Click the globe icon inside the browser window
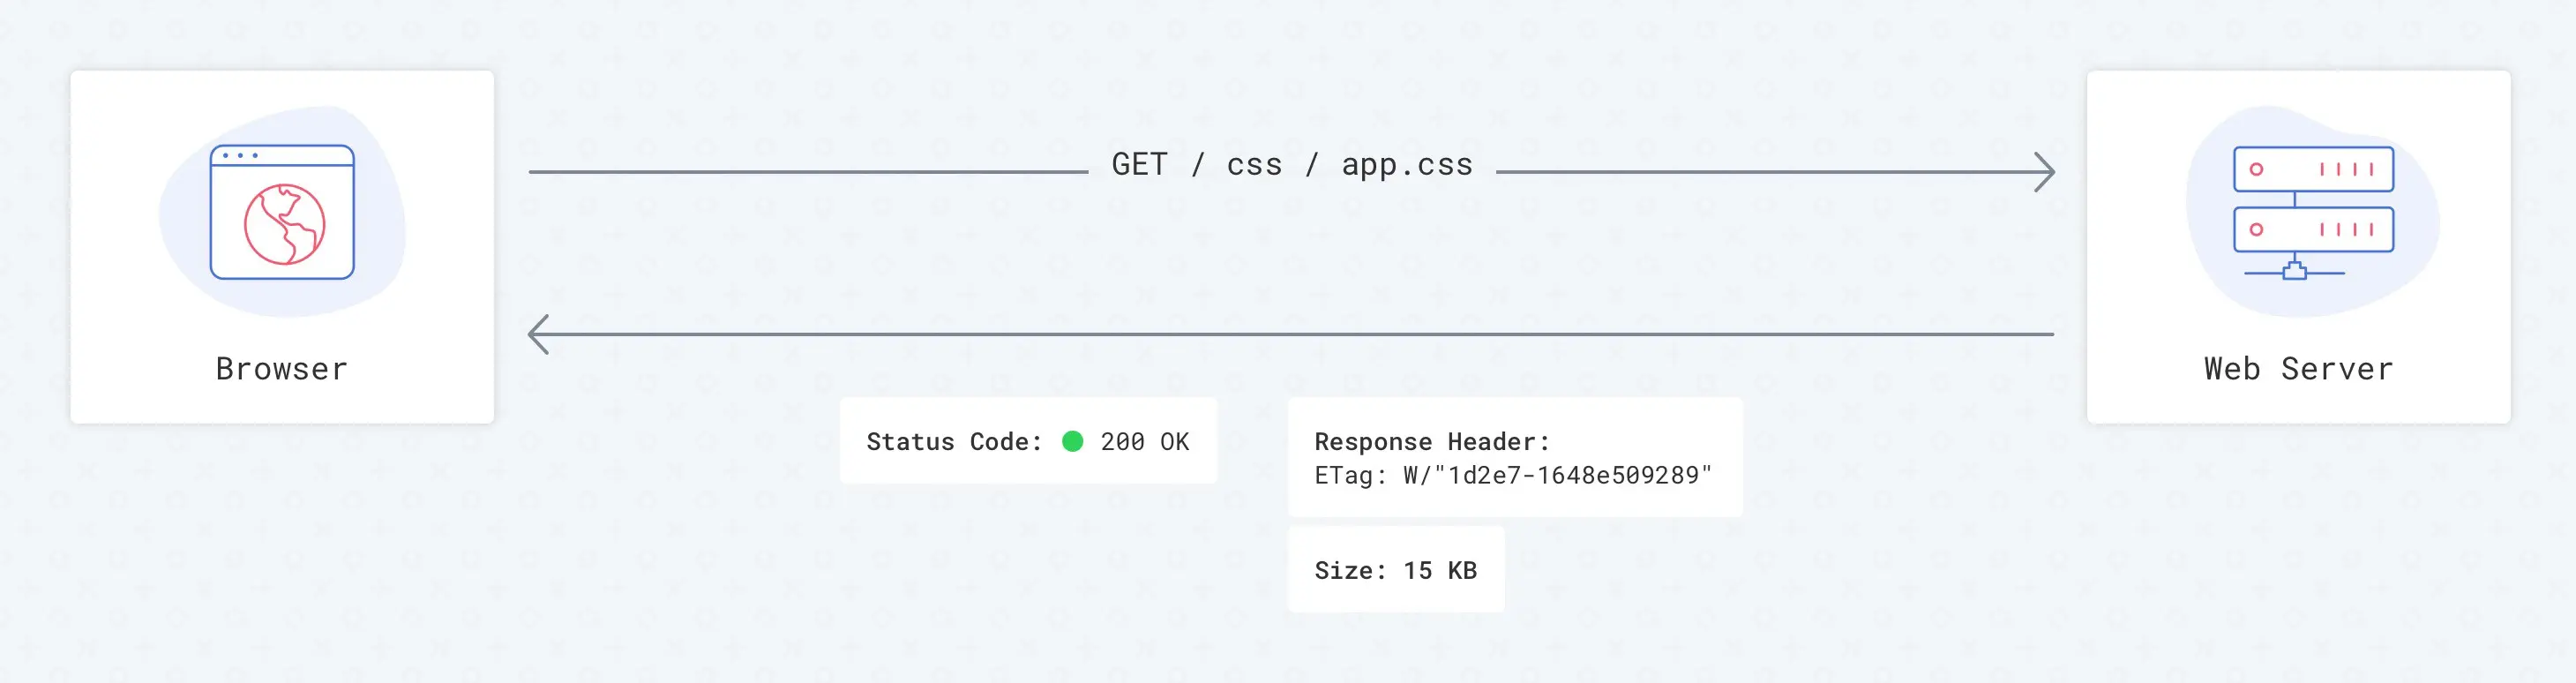Screen dimensions: 2576x683 click(284, 224)
